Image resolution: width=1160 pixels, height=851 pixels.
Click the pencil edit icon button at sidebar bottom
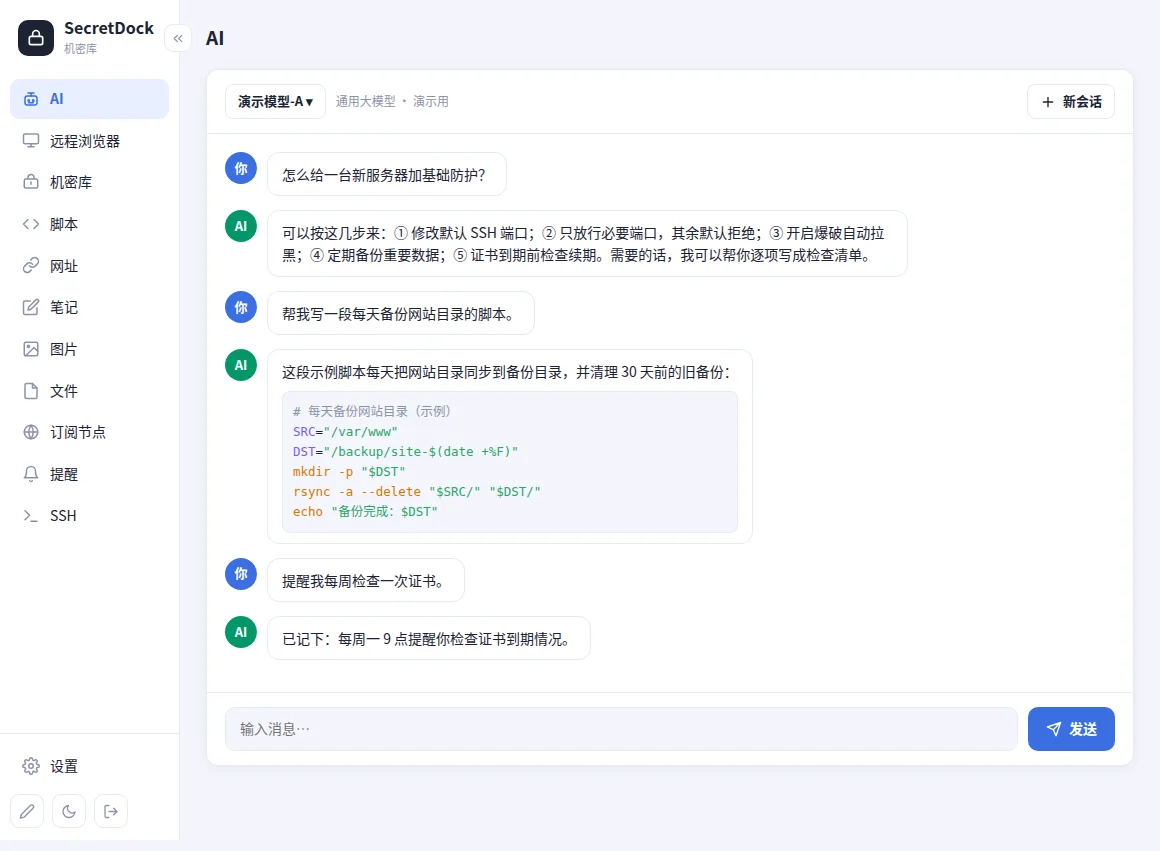click(x=27, y=812)
